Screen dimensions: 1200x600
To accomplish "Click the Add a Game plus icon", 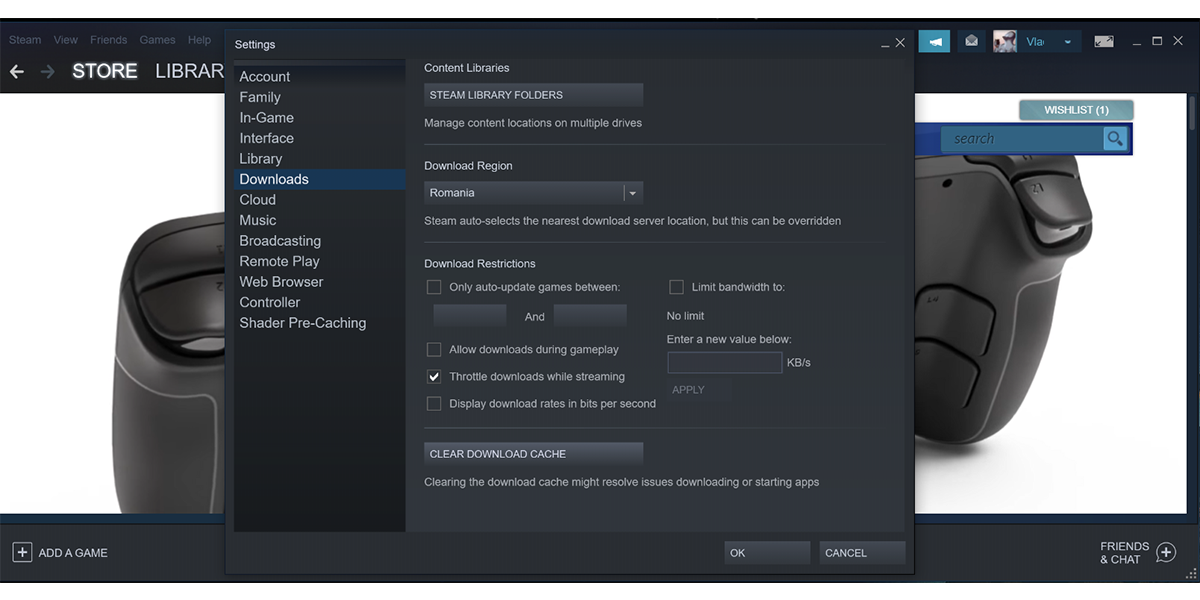I will pos(22,552).
